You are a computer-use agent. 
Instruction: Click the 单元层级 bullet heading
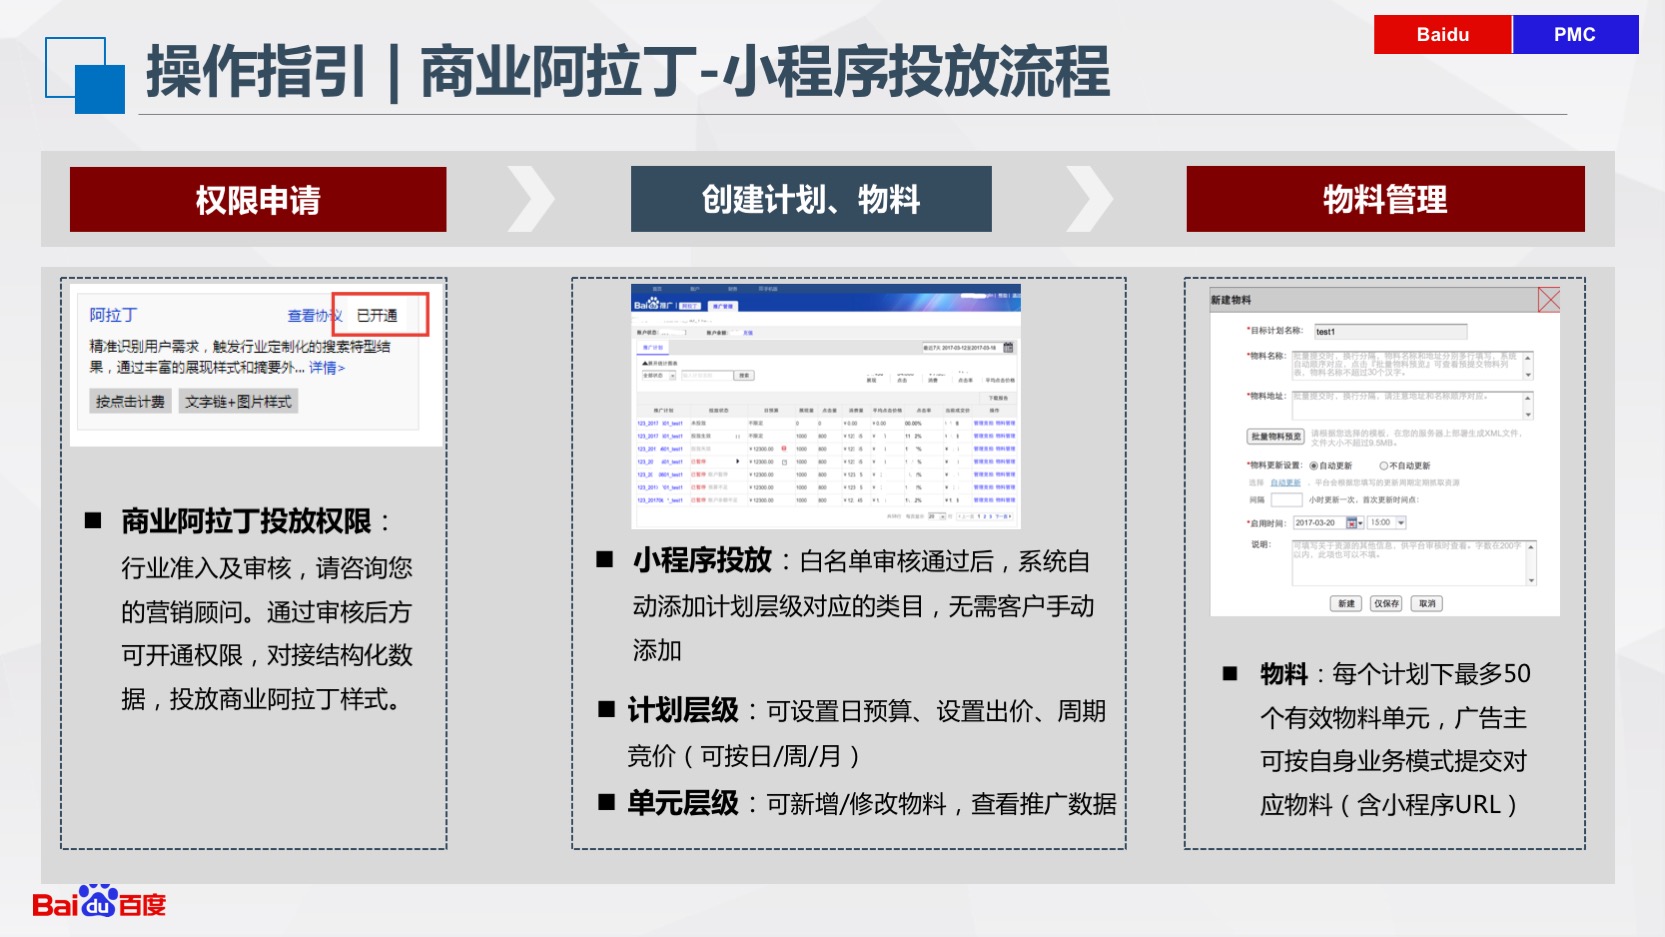click(683, 803)
